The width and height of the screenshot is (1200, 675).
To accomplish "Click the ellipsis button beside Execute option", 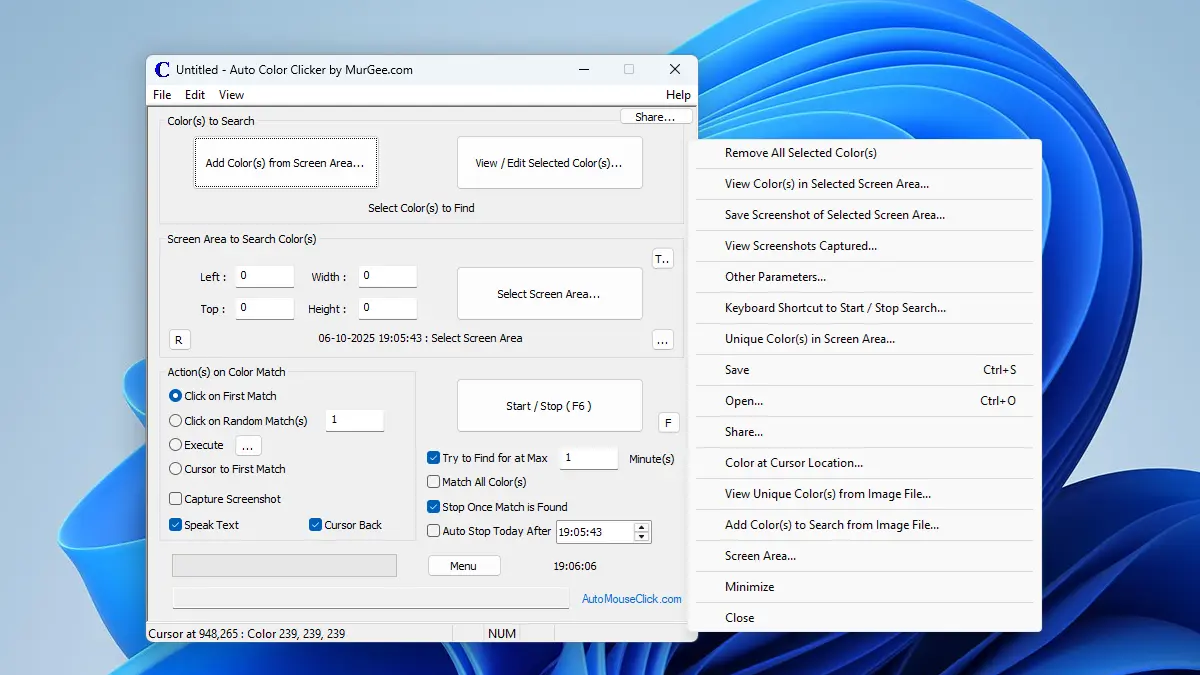I will tap(247, 446).
